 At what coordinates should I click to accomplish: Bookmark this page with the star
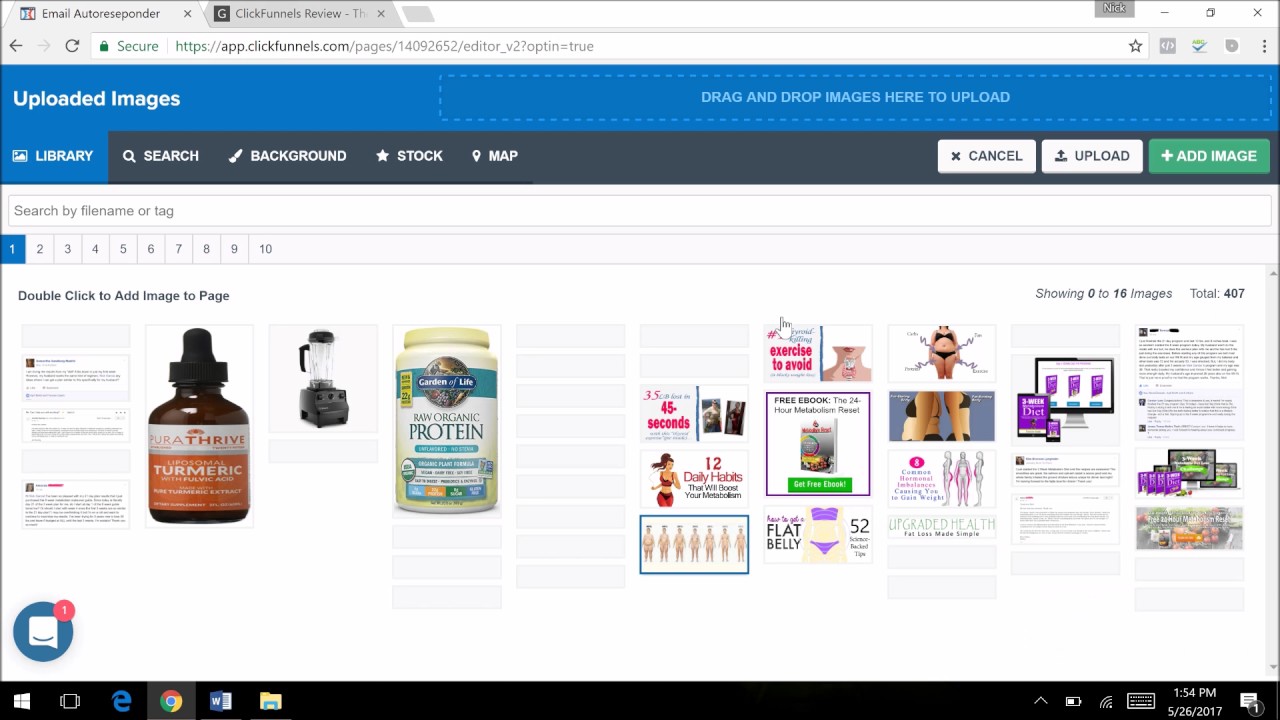tap(1135, 46)
